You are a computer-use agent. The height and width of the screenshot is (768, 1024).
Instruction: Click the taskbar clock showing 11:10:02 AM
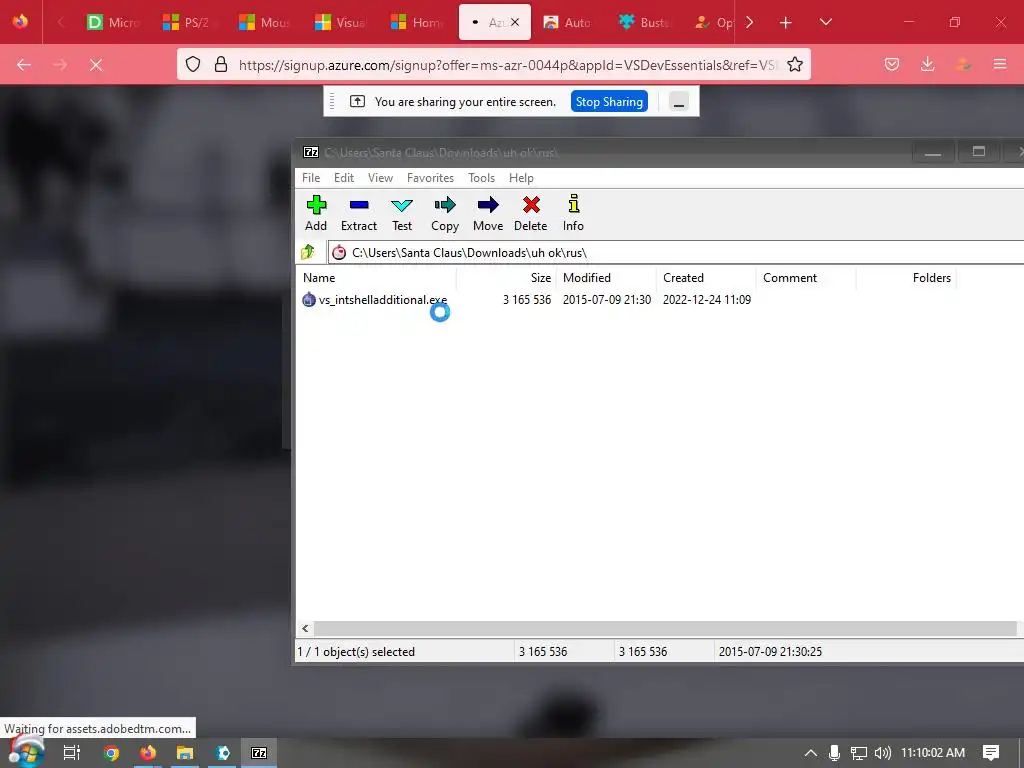(933, 753)
